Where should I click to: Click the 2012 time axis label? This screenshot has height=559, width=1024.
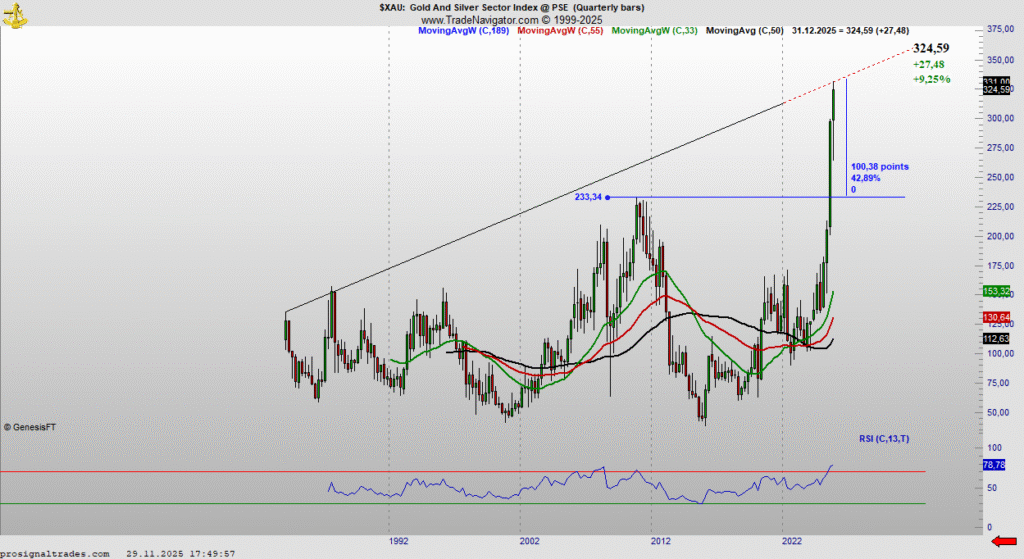[661, 541]
